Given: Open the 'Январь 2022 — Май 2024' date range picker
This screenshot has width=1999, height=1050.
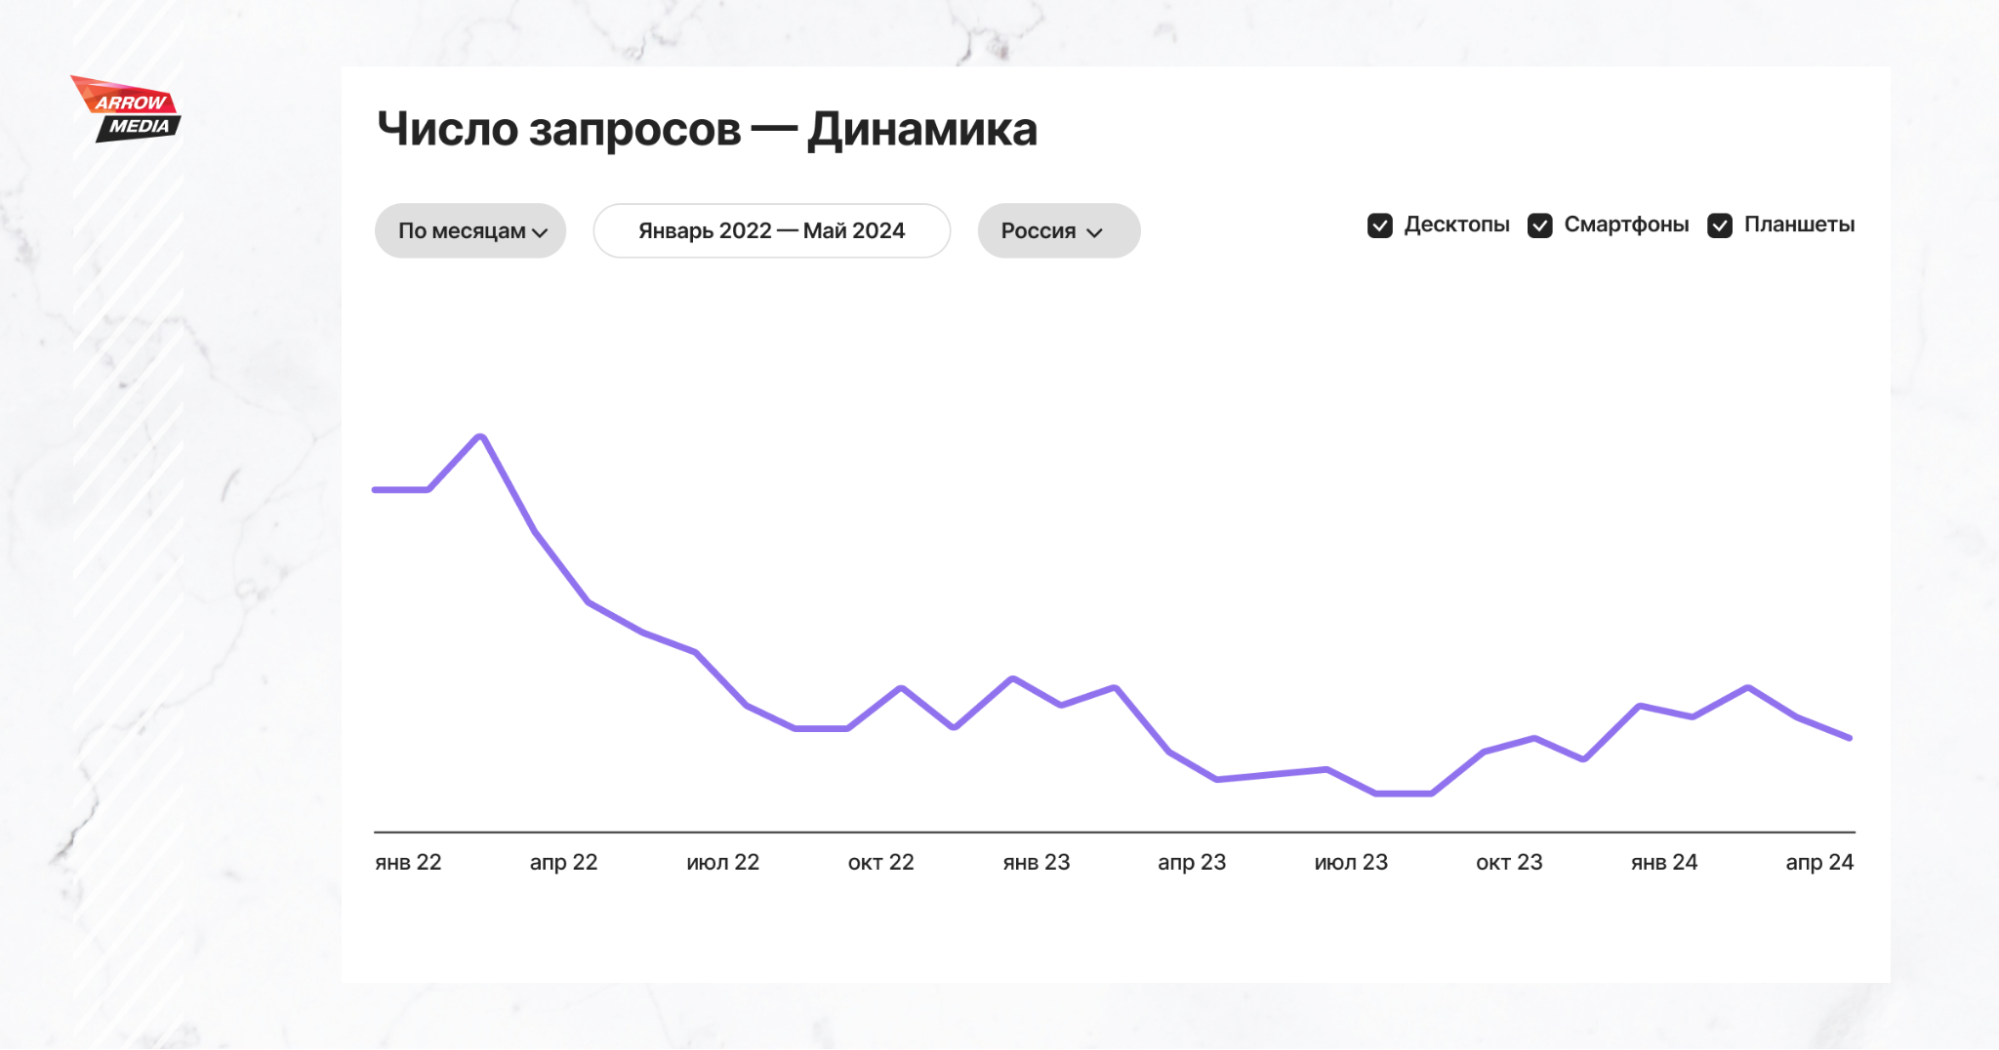Looking at the screenshot, I should point(771,231).
